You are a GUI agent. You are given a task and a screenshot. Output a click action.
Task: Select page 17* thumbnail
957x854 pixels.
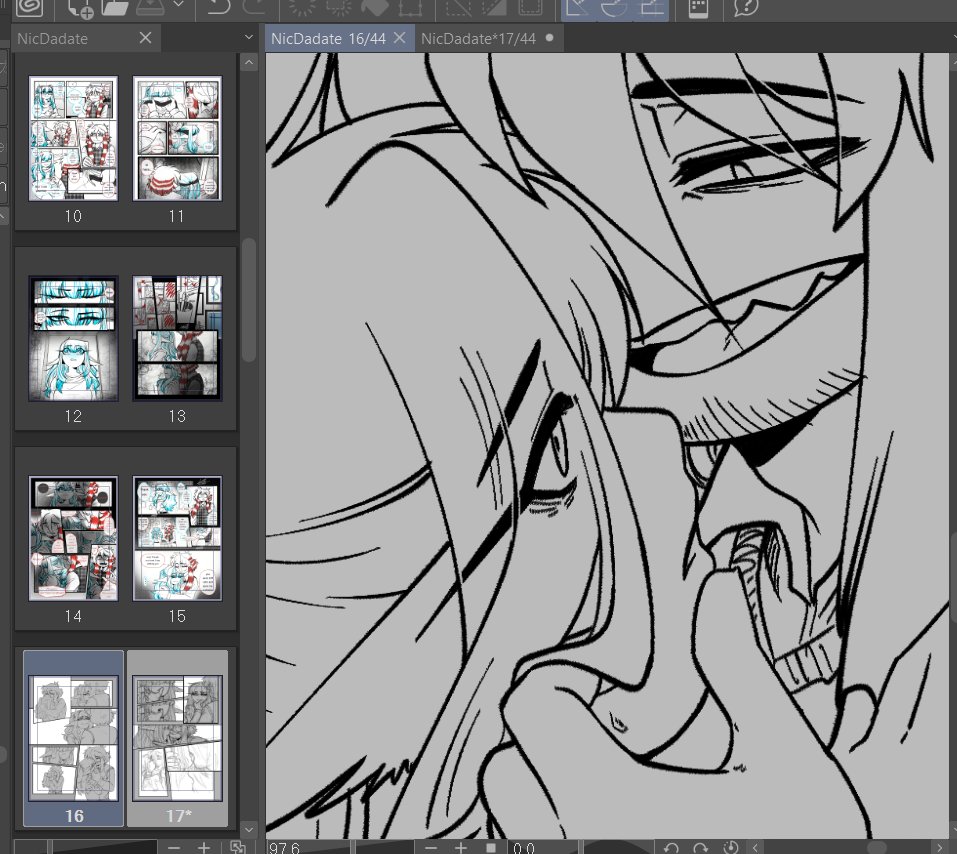coord(177,738)
